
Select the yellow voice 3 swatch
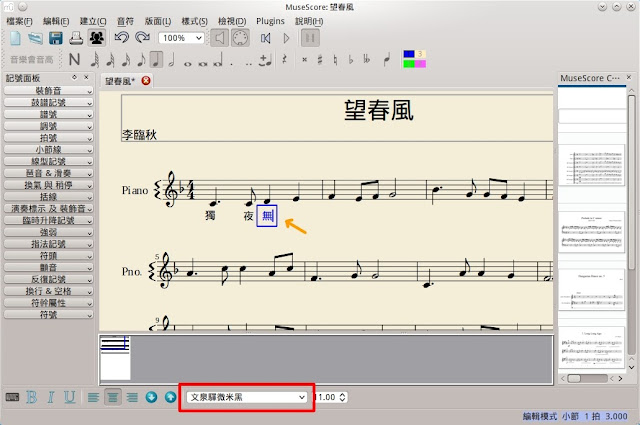[420, 54]
